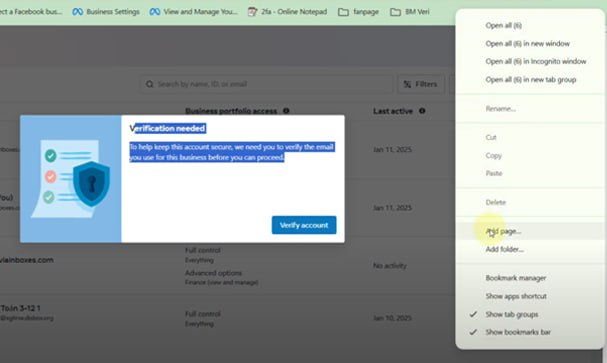Click the 'Finance (view and manage)' text
Viewport: 607px width, 363px height.
(221, 283)
